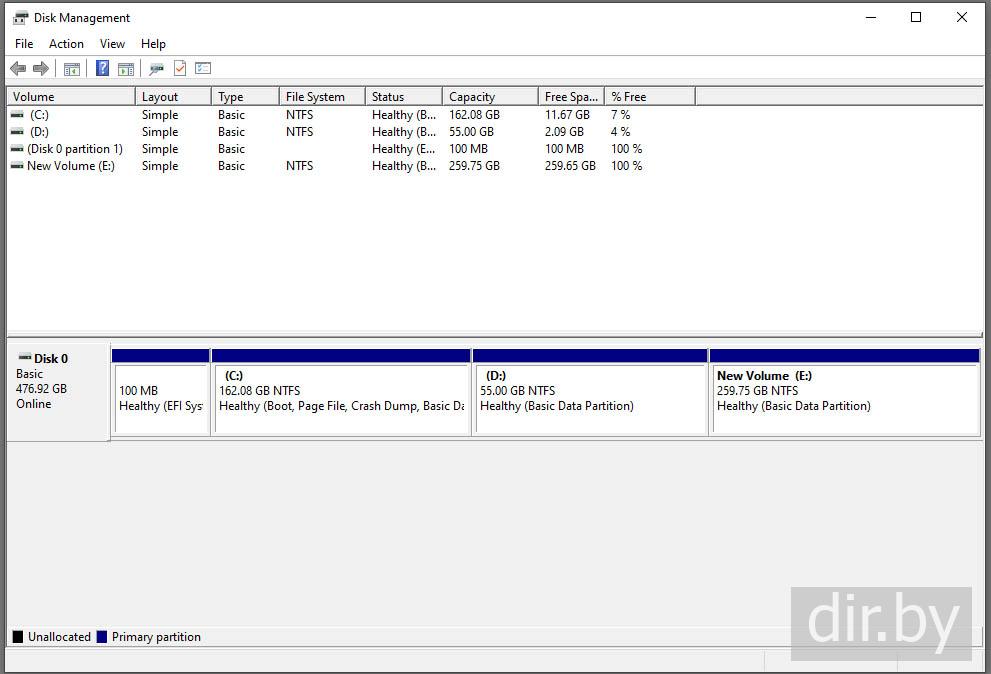The width and height of the screenshot is (991, 674).
Task: Click the Disk 0 label panel
Action: tap(57, 390)
